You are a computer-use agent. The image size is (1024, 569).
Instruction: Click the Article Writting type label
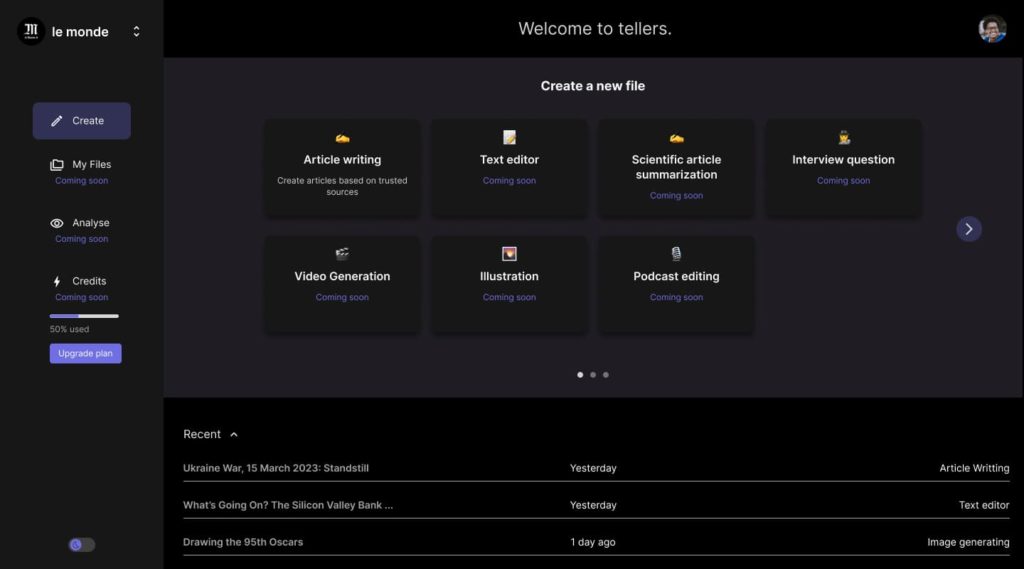(x=974, y=468)
